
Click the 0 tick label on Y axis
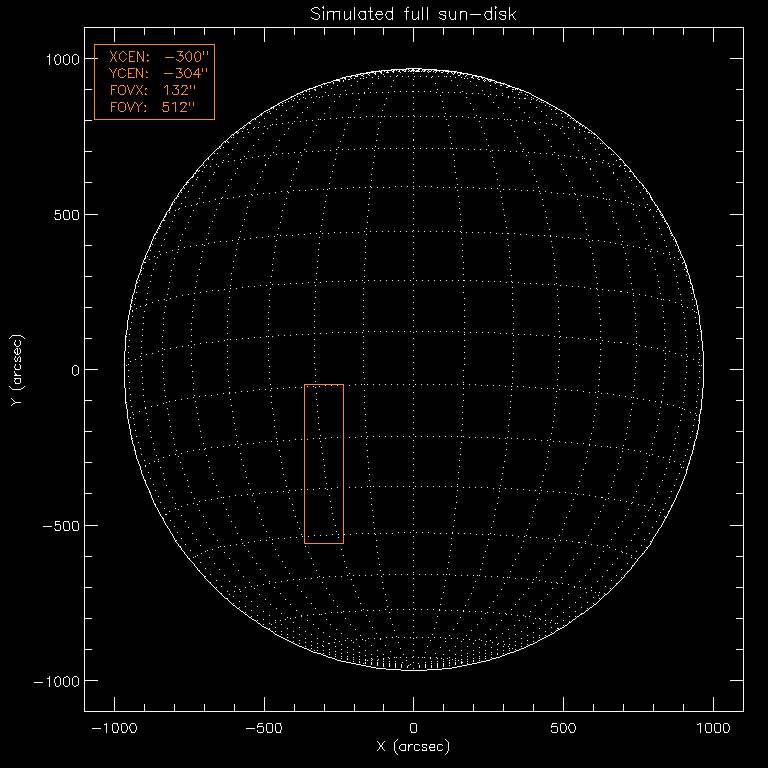click(x=73, y=370)
